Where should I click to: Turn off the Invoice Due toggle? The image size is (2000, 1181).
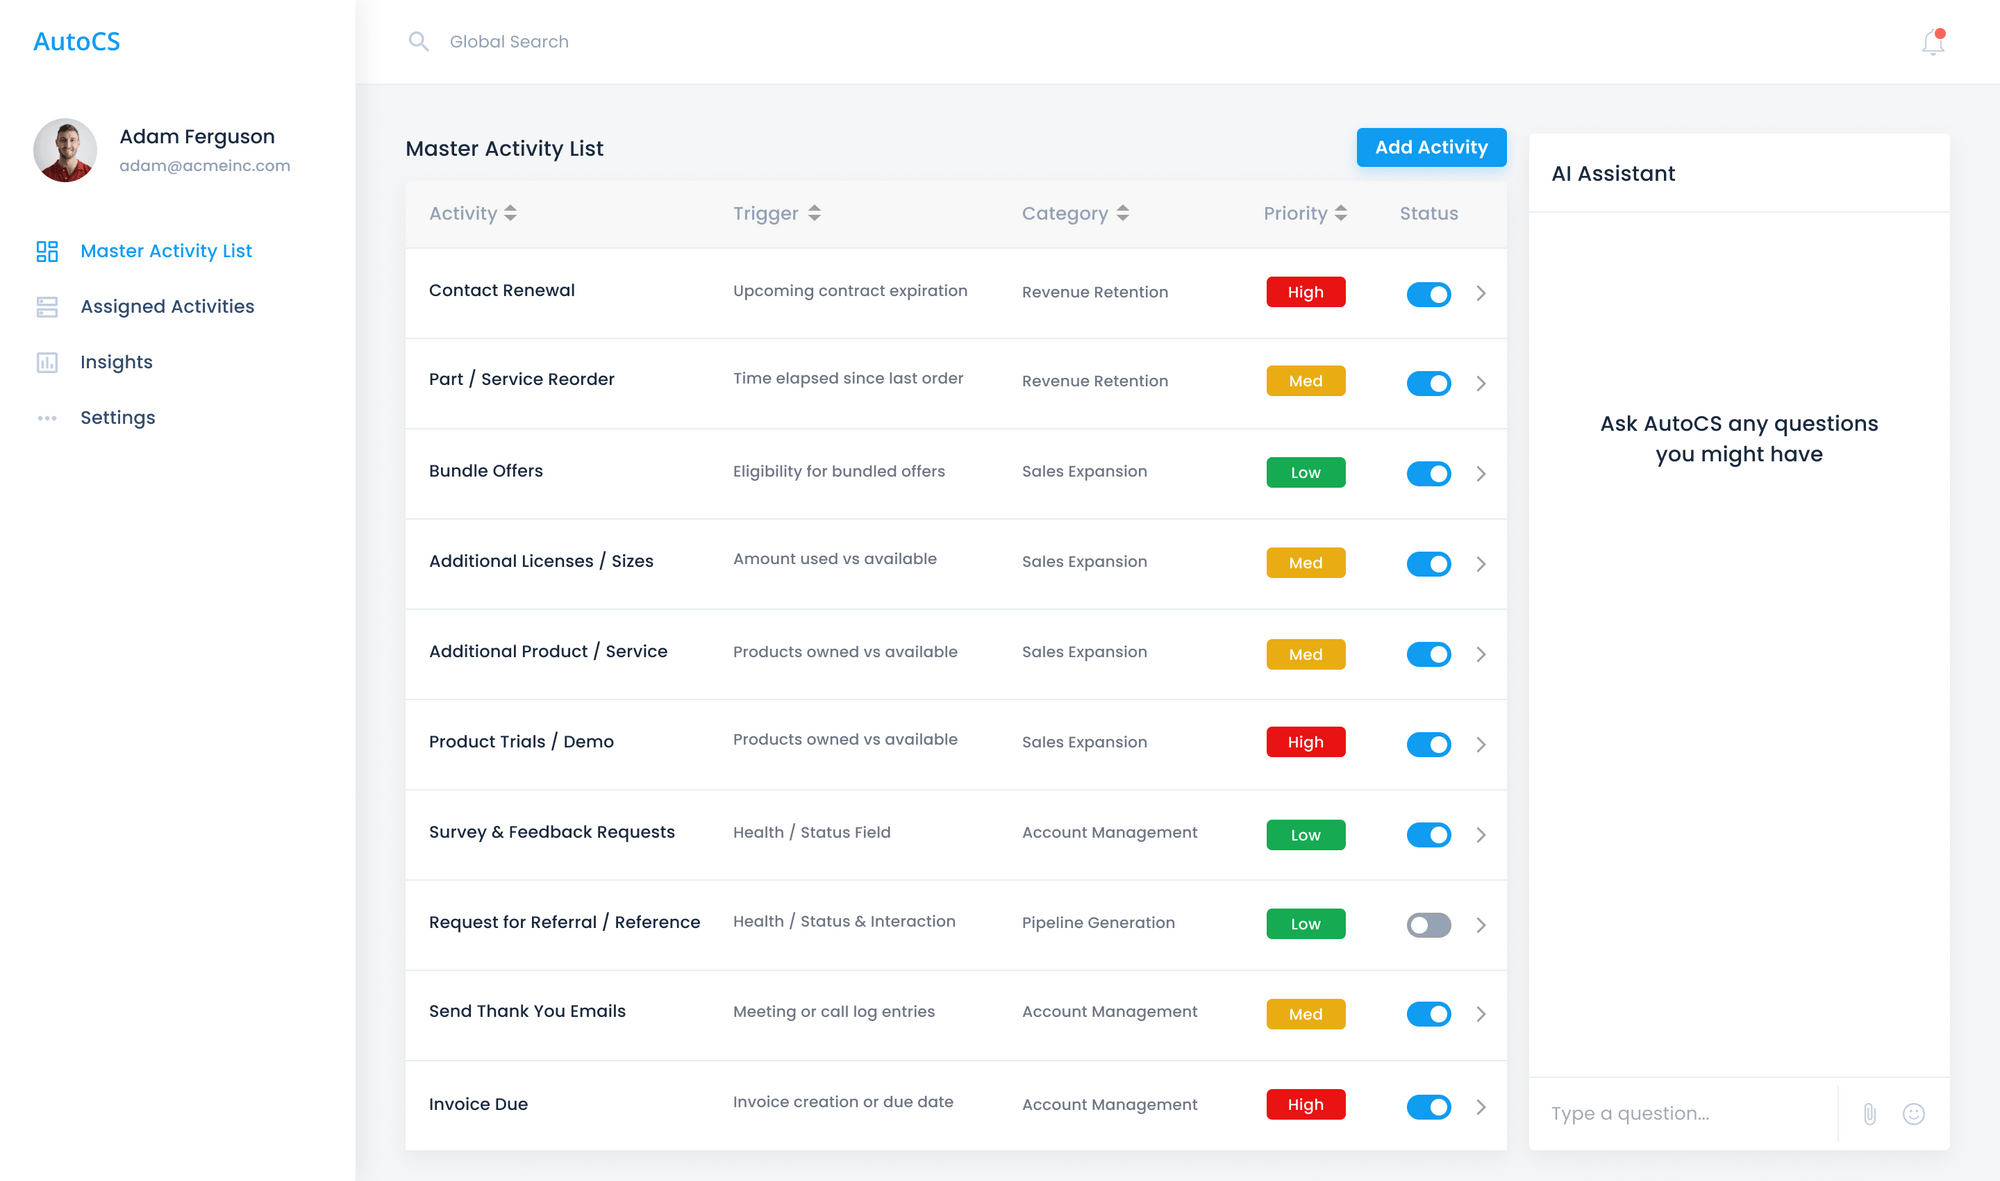1428,1107
